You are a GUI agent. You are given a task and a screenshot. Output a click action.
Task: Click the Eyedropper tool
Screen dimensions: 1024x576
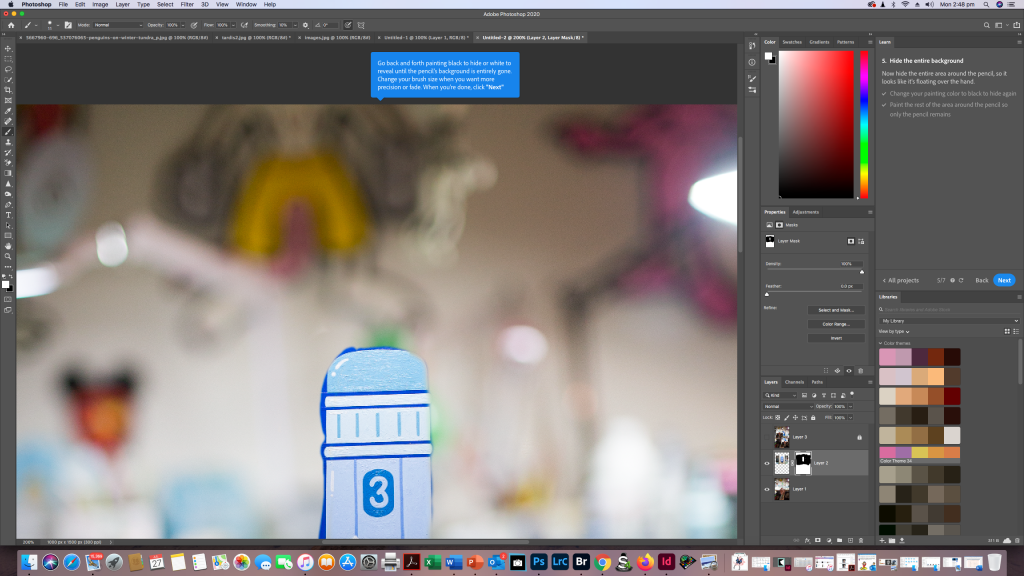pyautogui.click(x=8, y=110)
